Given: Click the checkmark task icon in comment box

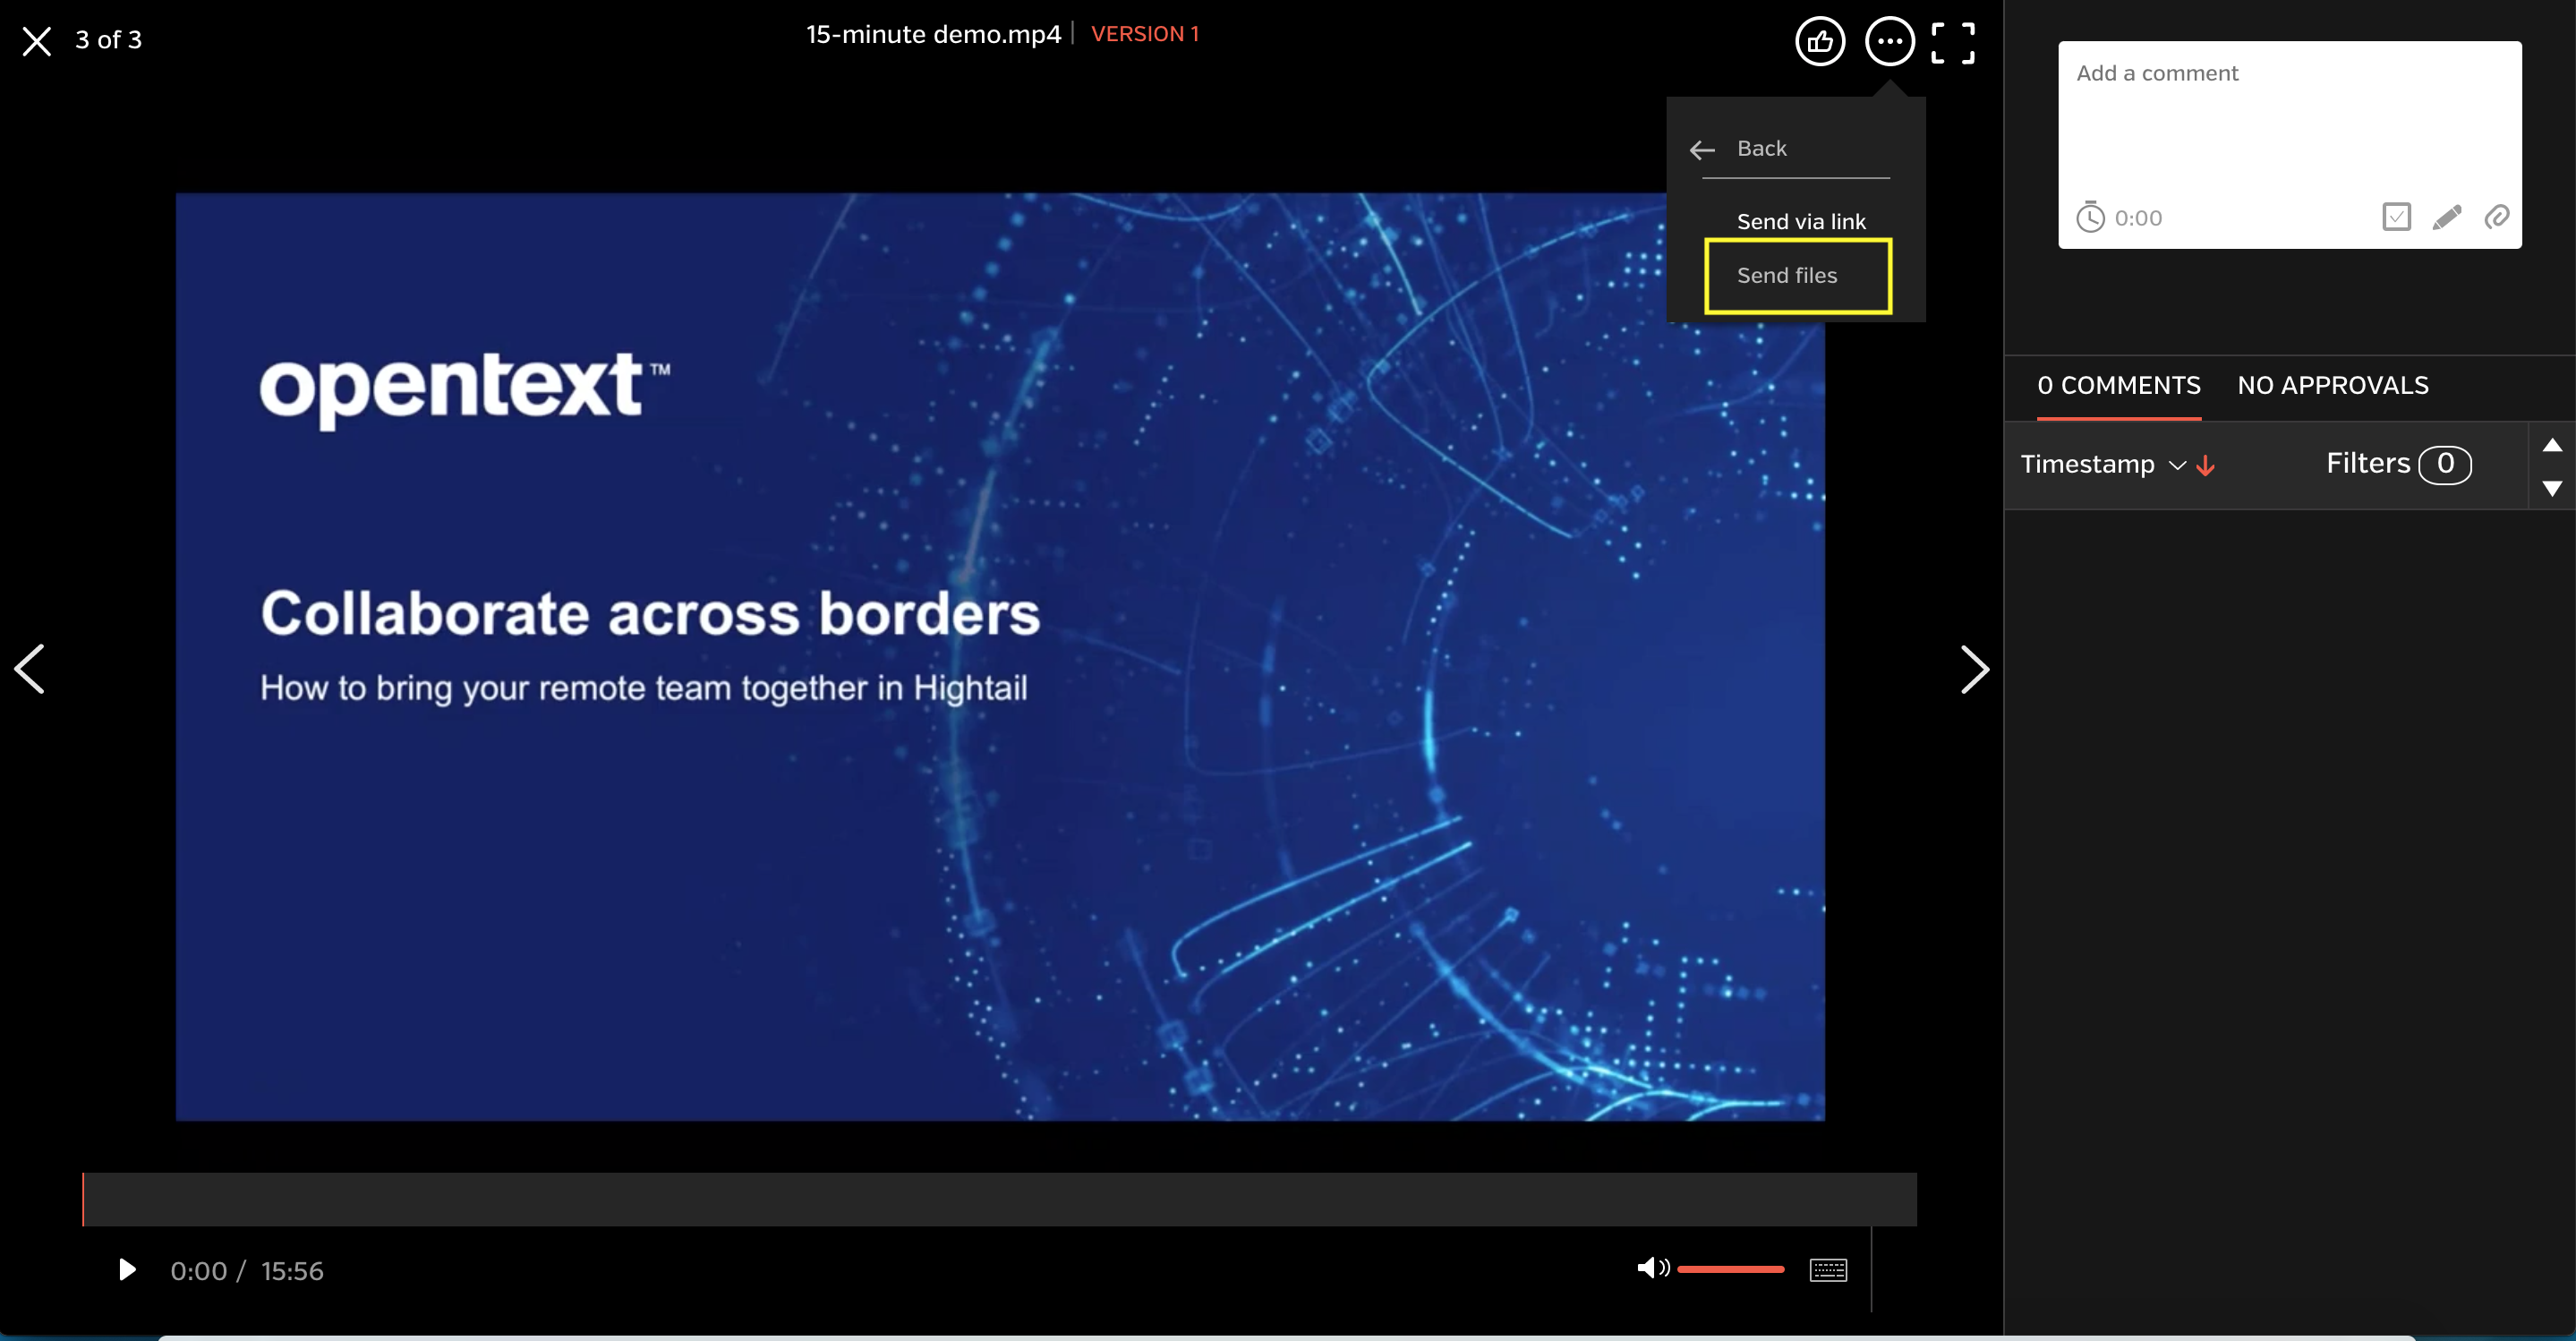Looking at the screenshot, I should [x=2397, y=218].
